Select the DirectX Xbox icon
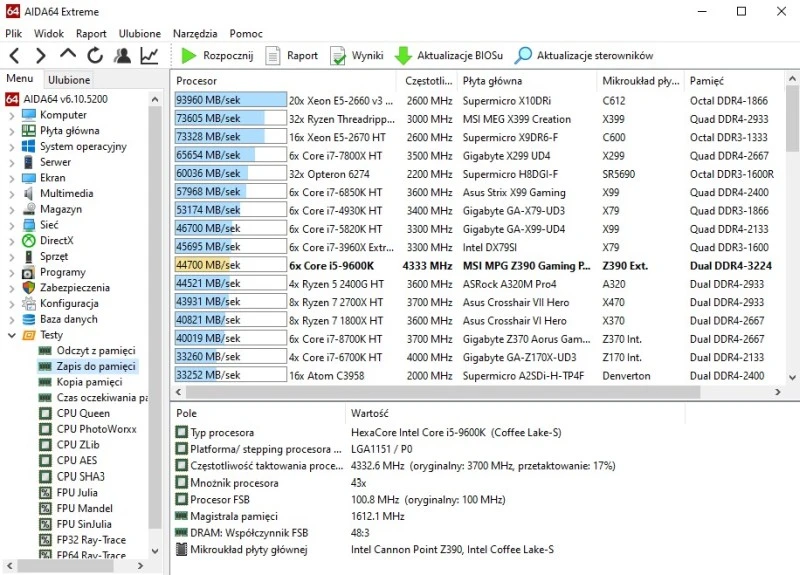The width and height of the screenshot is (800, 575). [29, 240]
